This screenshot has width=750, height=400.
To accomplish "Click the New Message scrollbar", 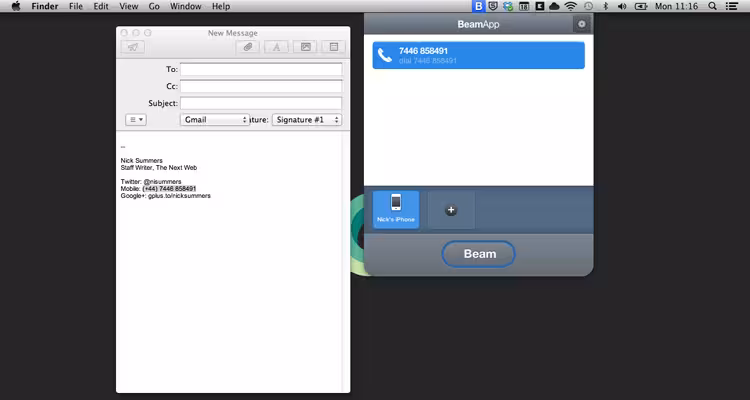I will tap(346, 262).
